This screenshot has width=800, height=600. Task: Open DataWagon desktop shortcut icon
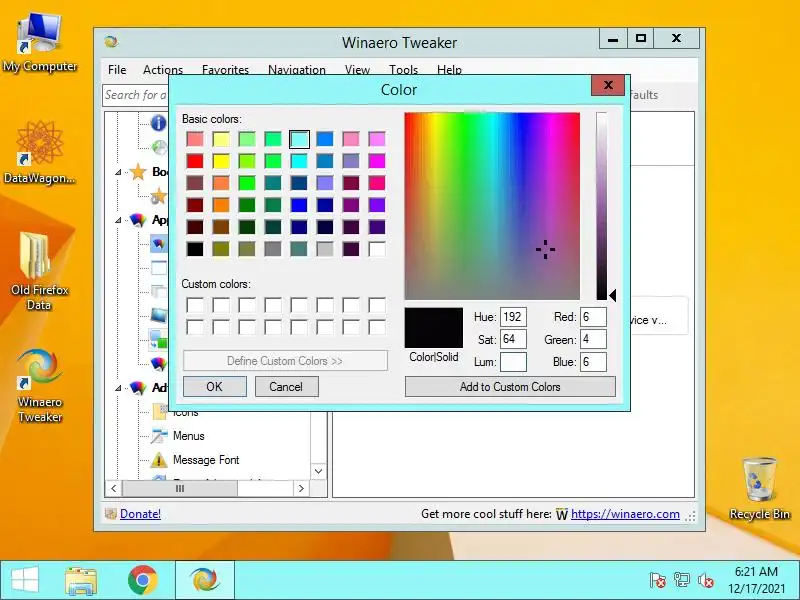pyautogui.click(x=39, y=152)
